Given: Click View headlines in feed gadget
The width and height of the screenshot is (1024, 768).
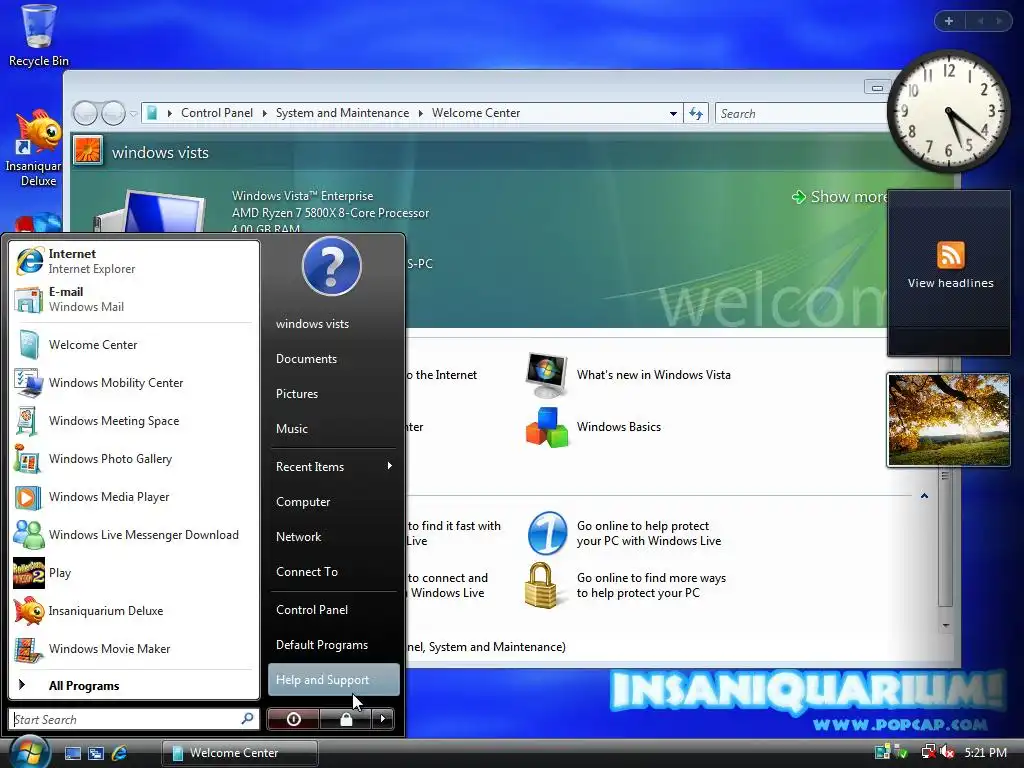Looking at the screenshot, I should 950,283.
